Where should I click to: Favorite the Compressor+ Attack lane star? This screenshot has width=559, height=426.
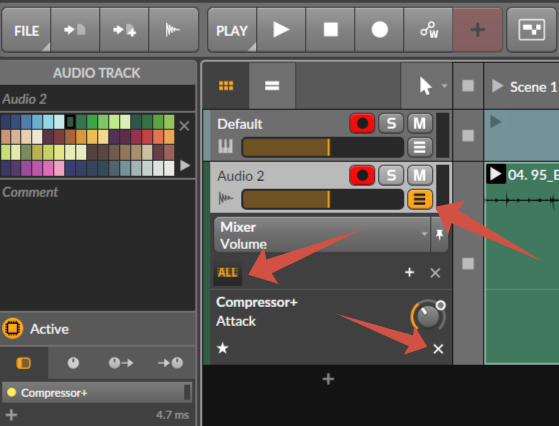(x=223, y=348)
